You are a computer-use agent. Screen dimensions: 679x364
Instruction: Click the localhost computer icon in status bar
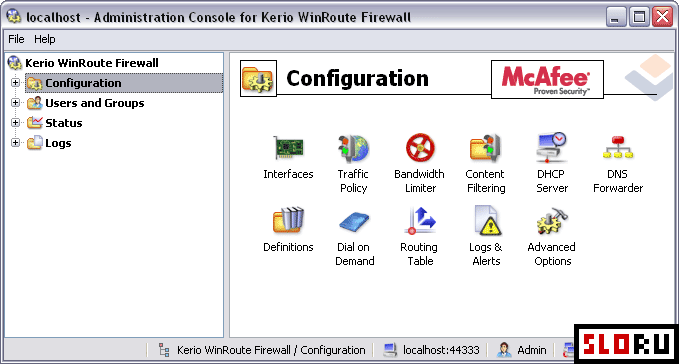point(390,350)
